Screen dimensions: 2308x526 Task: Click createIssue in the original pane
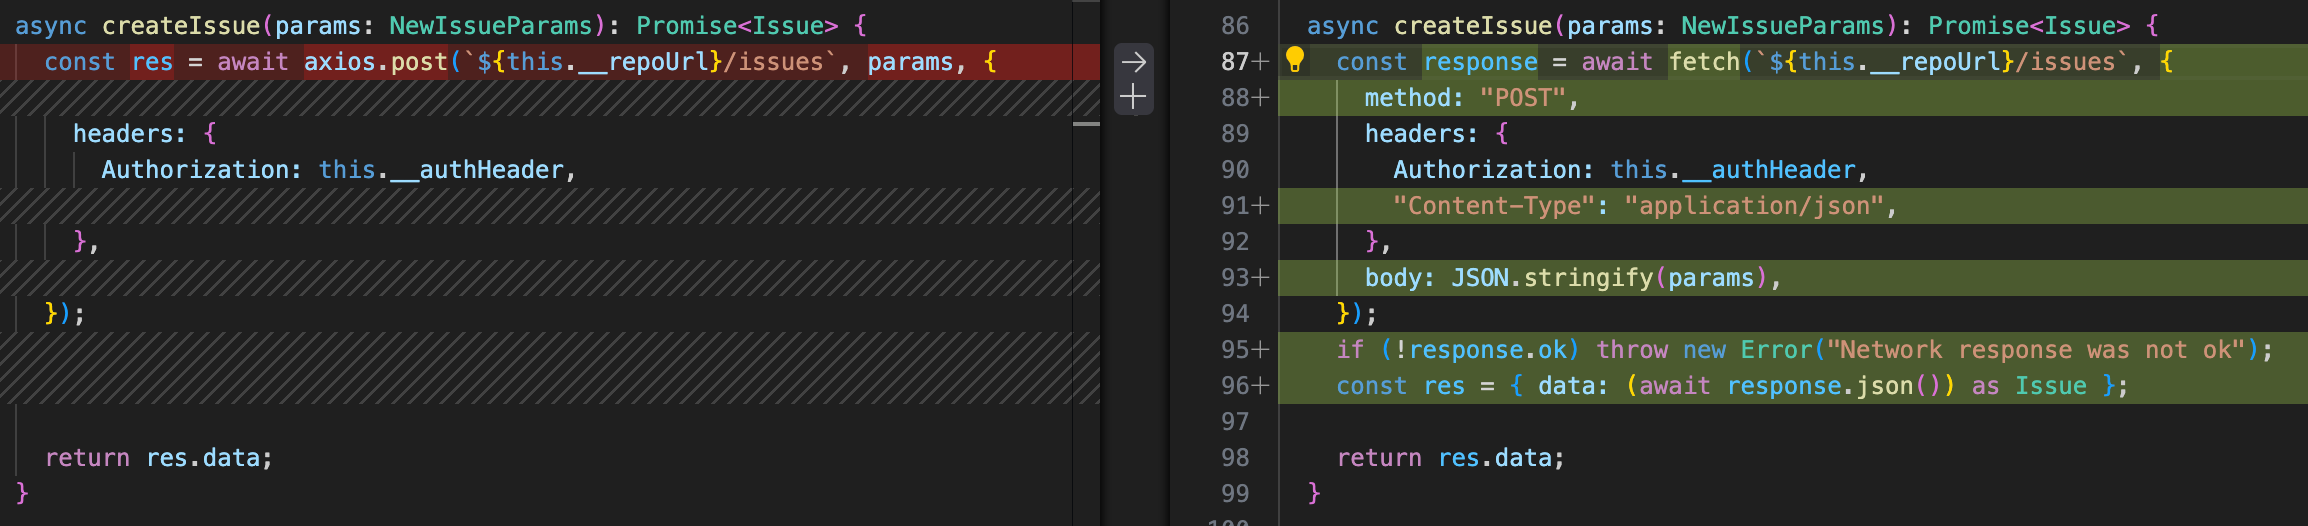click(x=181, y=26)
